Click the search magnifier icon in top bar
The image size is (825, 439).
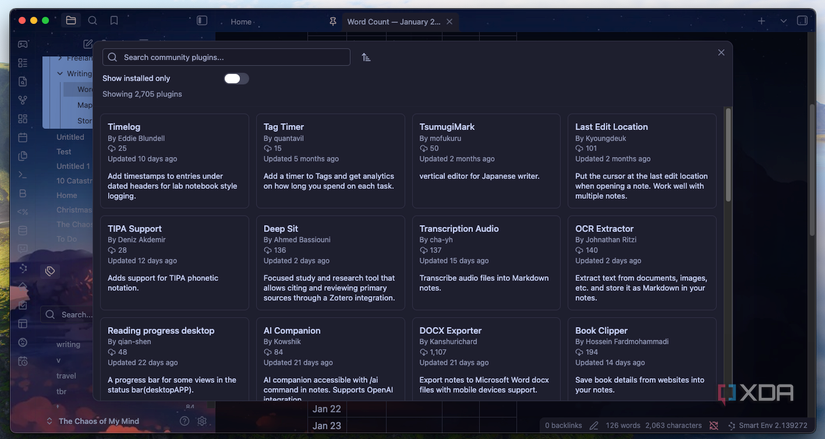[x=93, y=21]
